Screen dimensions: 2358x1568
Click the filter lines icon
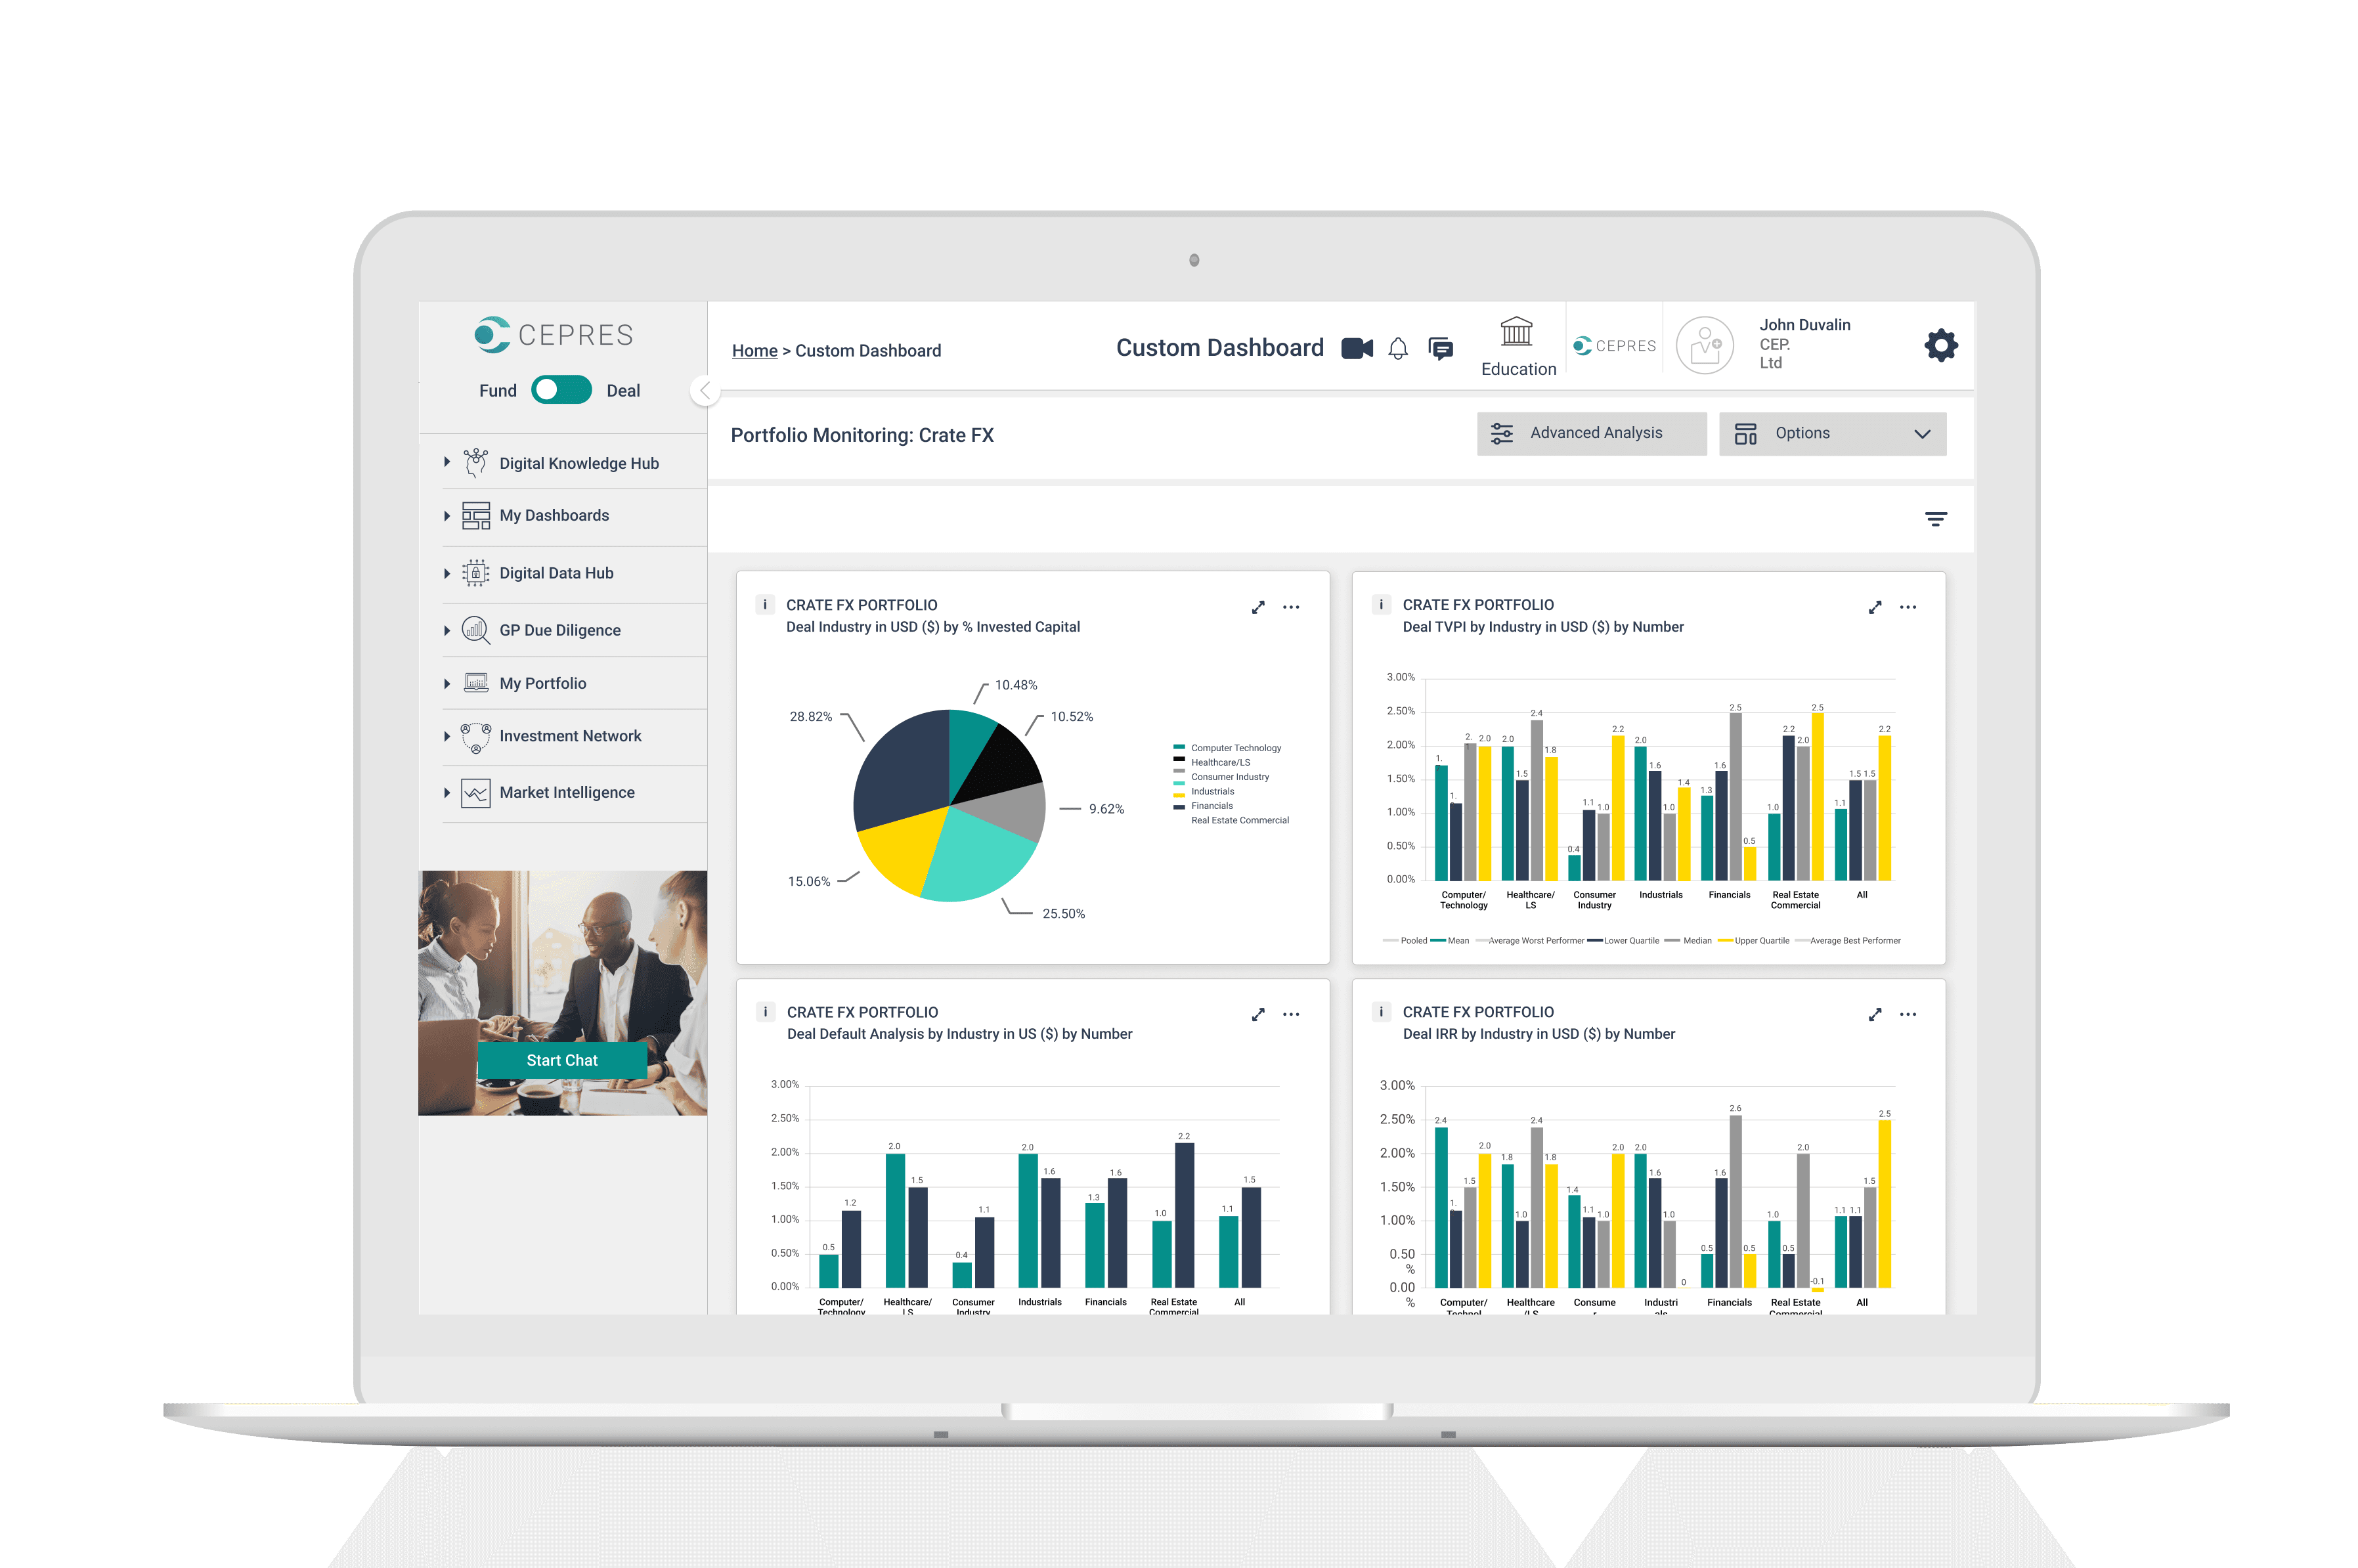[1935, 519]
